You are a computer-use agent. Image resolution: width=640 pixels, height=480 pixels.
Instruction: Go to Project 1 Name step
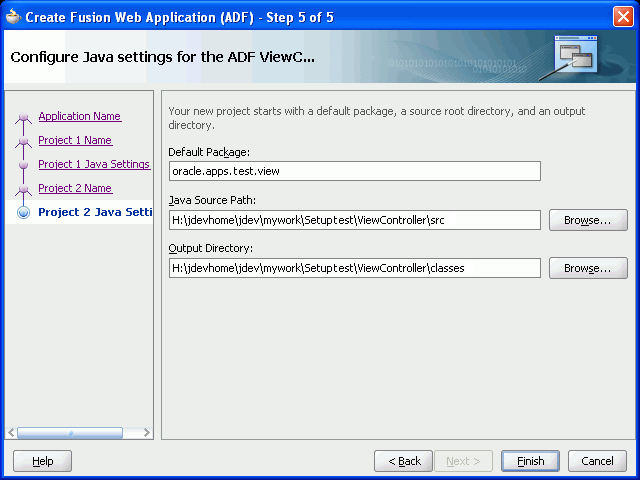[75, 140]
